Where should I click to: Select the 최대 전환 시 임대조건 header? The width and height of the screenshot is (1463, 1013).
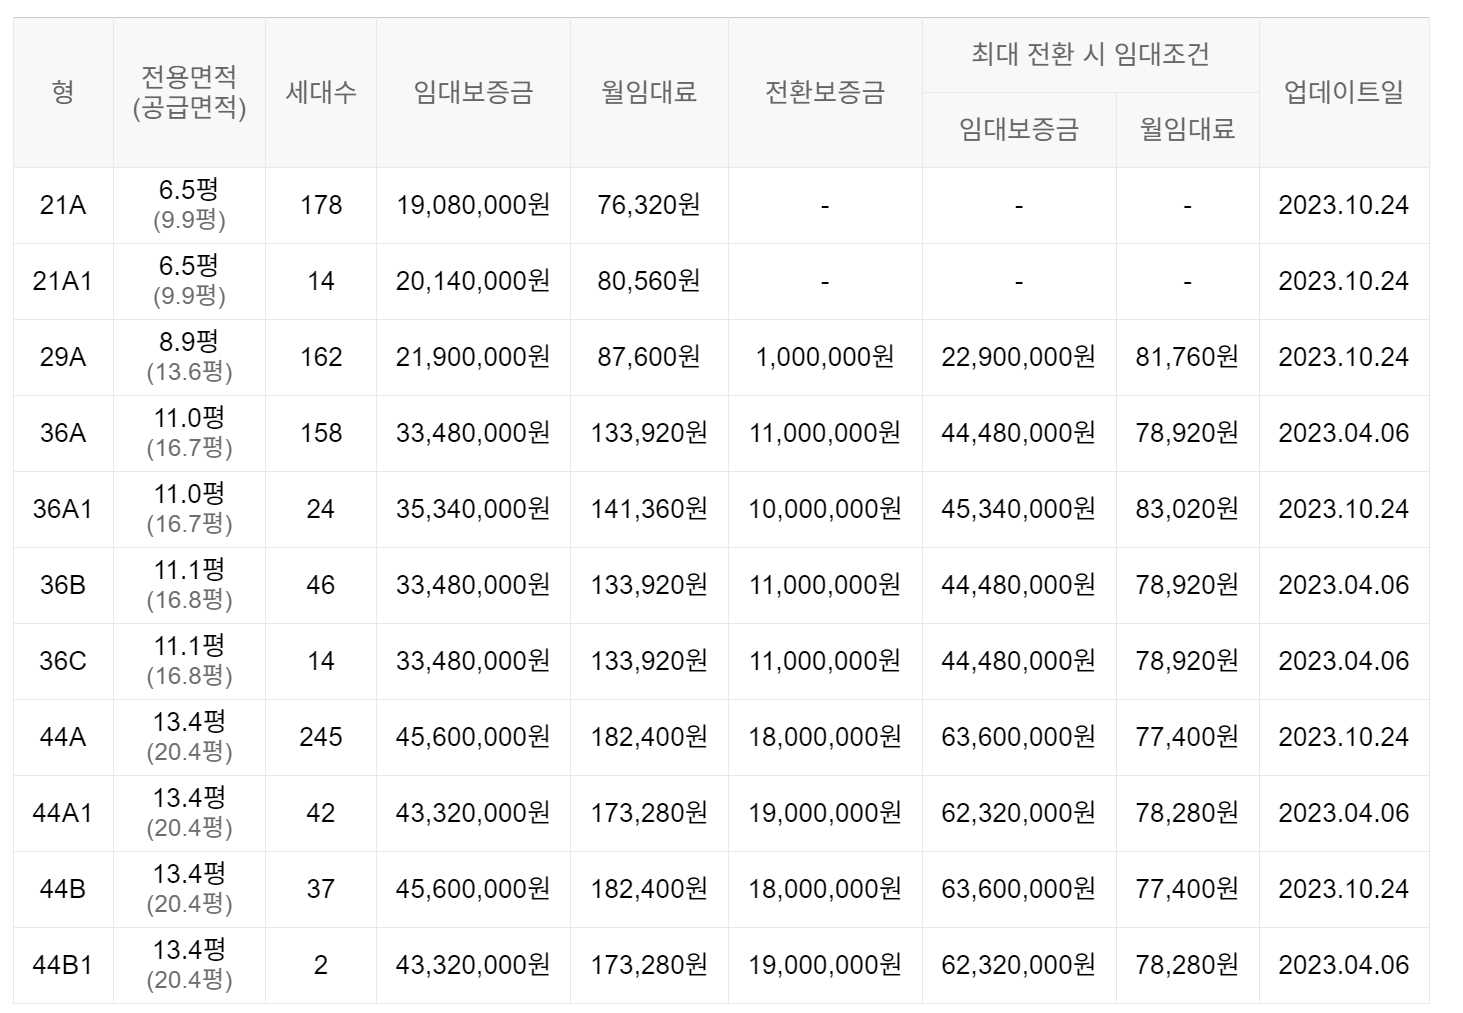(1090, 55)
